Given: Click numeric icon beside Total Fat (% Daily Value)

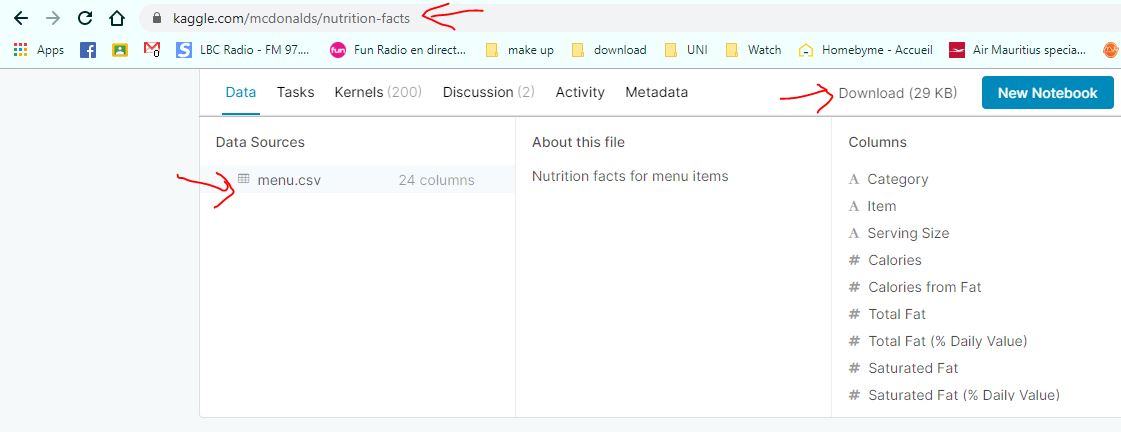Looking at the screenshot, I should pyautogui.click(x=854, y=341).
